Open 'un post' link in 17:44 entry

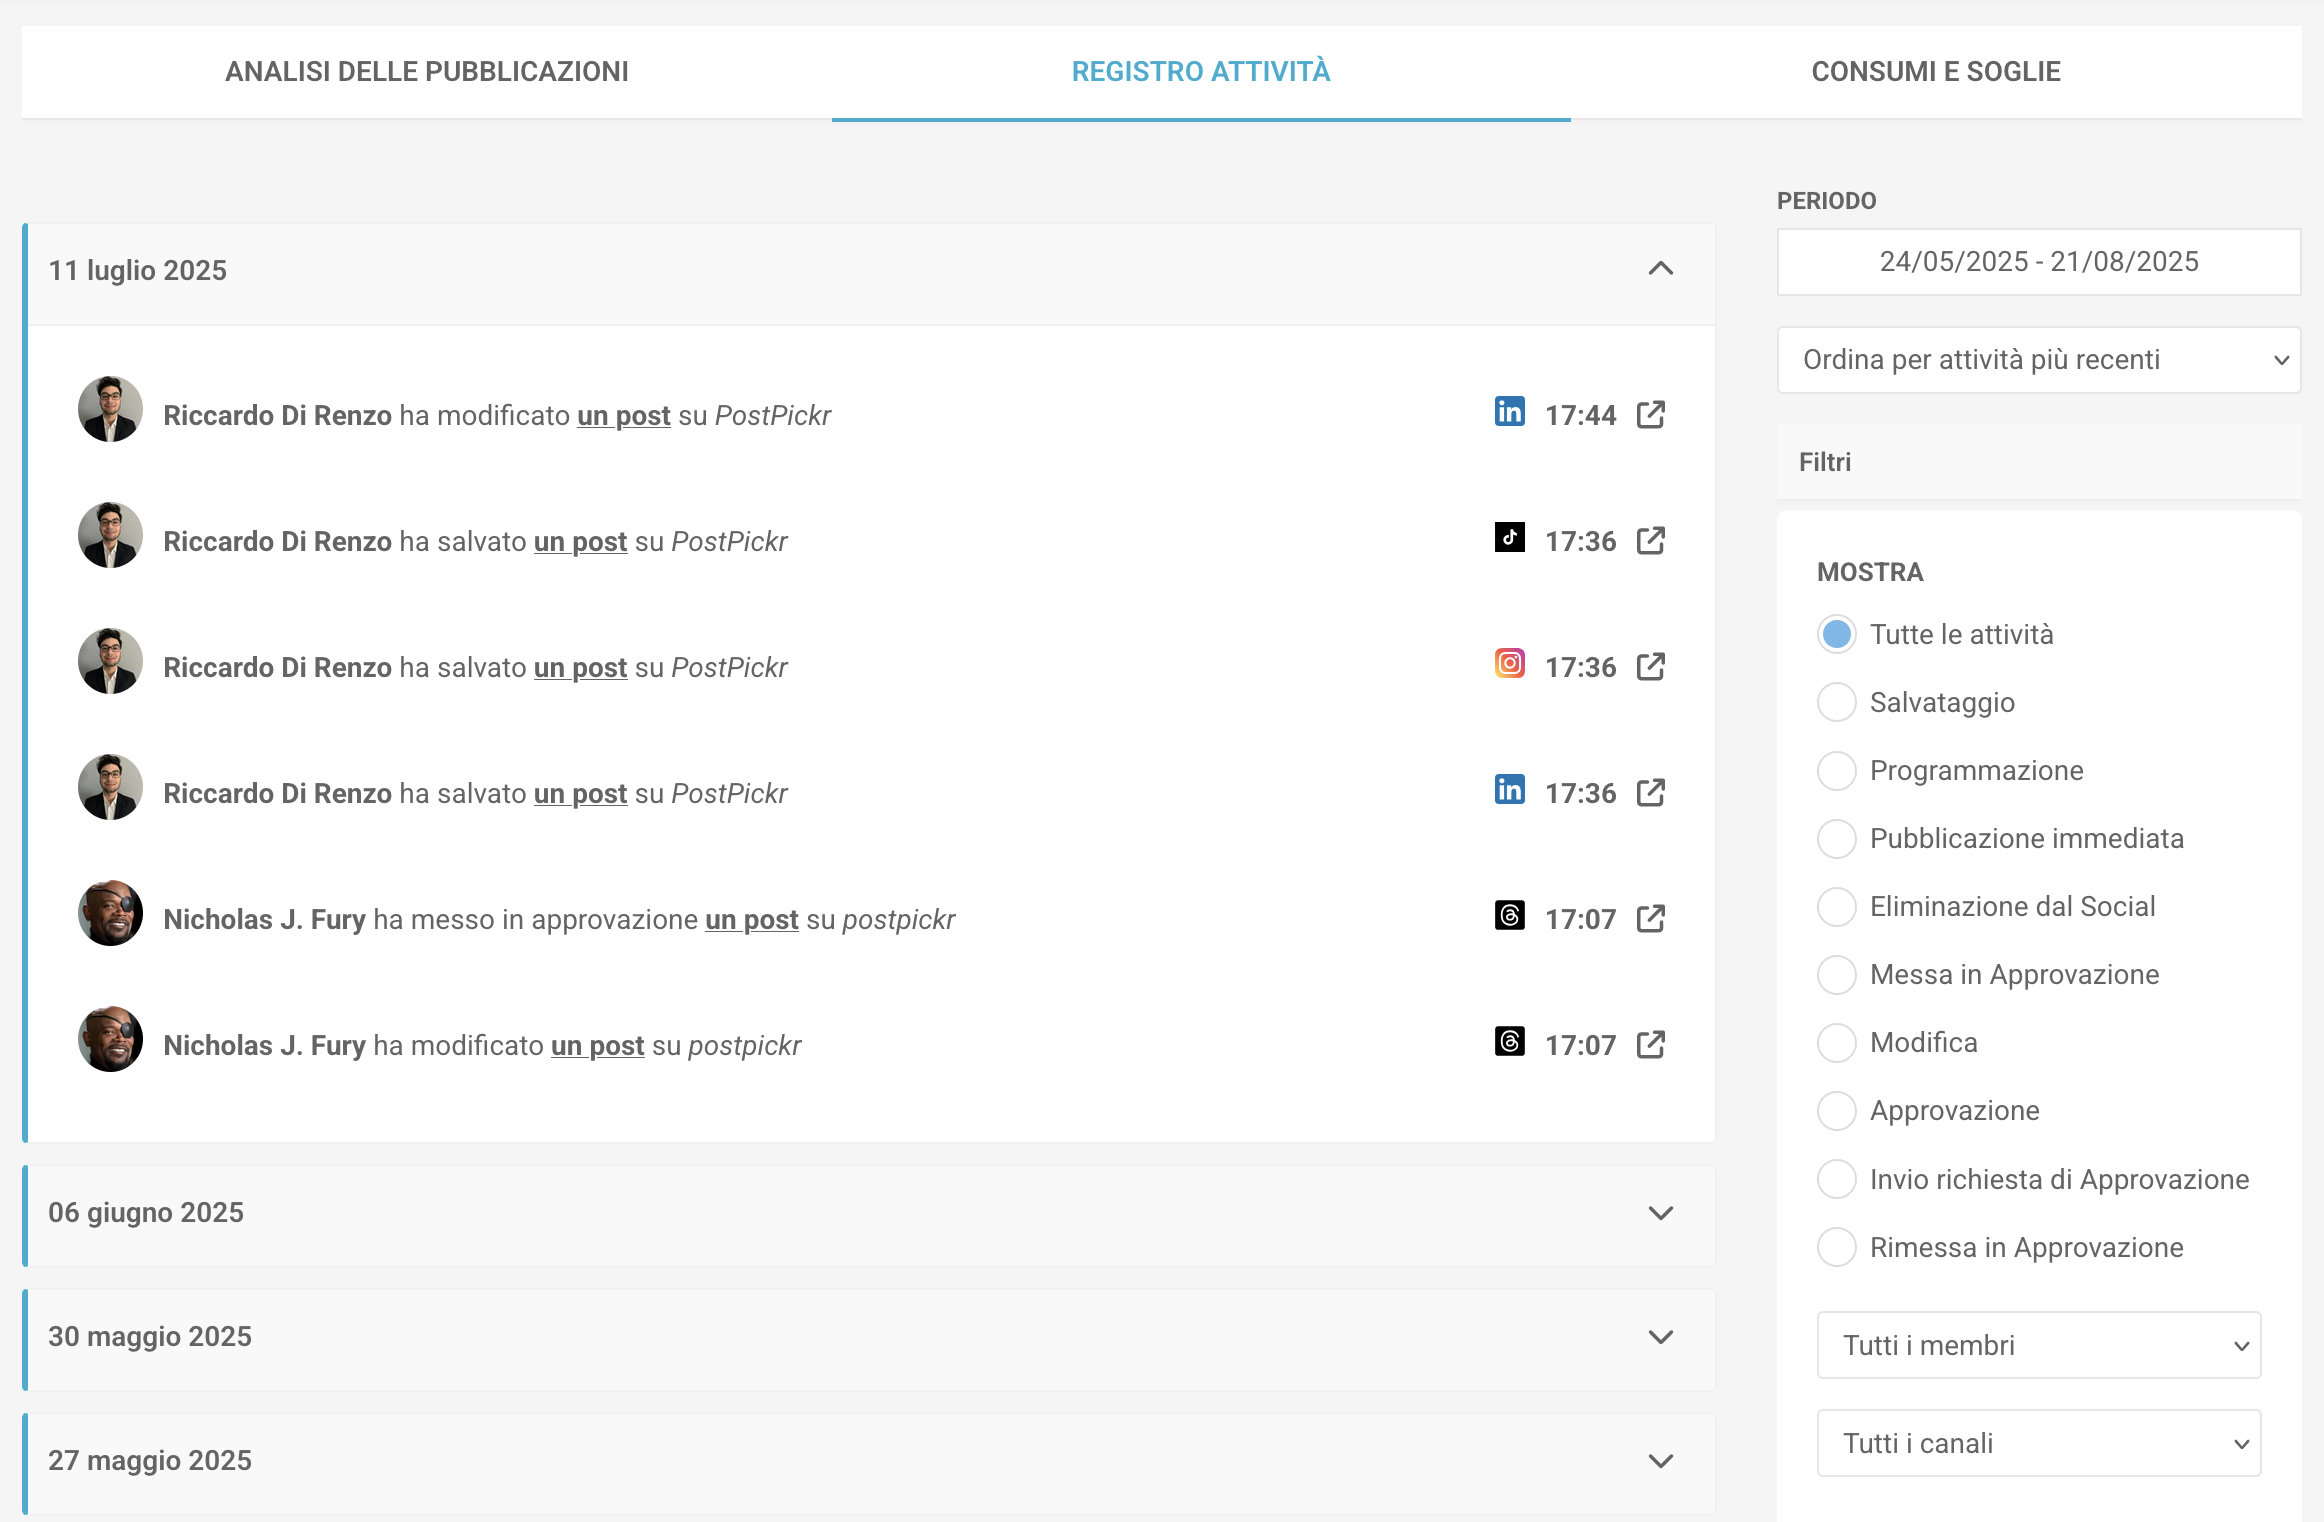tap(623, 416)
